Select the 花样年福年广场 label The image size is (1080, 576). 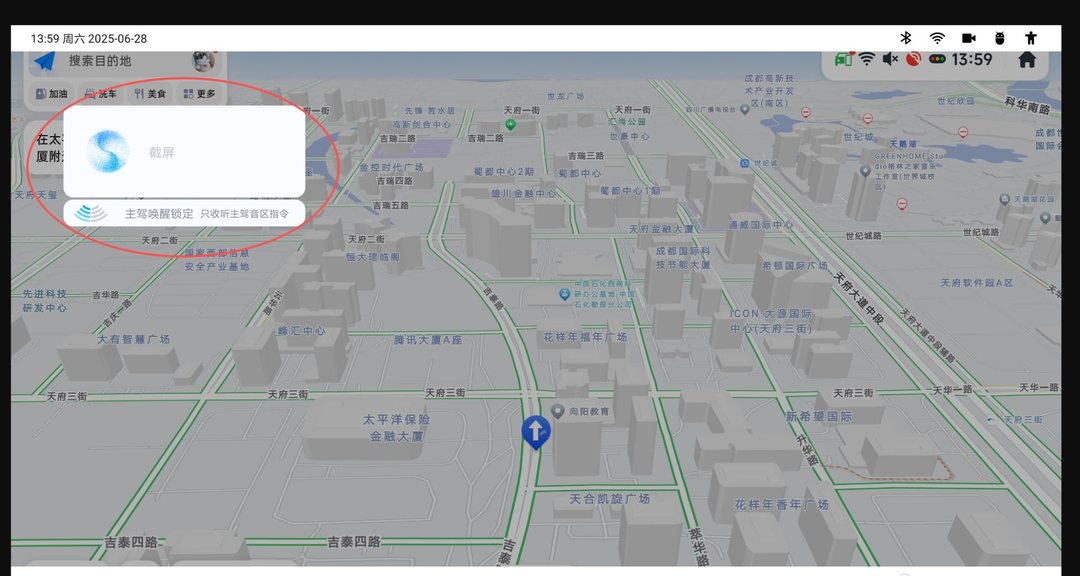pos(585,337)
